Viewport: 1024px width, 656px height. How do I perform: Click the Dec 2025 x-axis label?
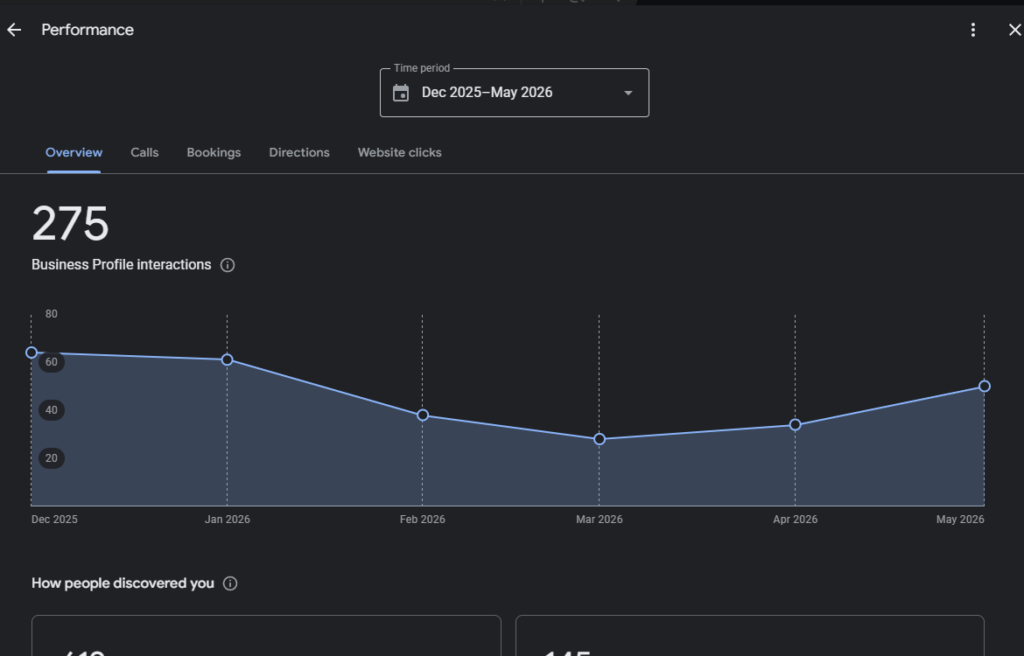pos(54,519)
